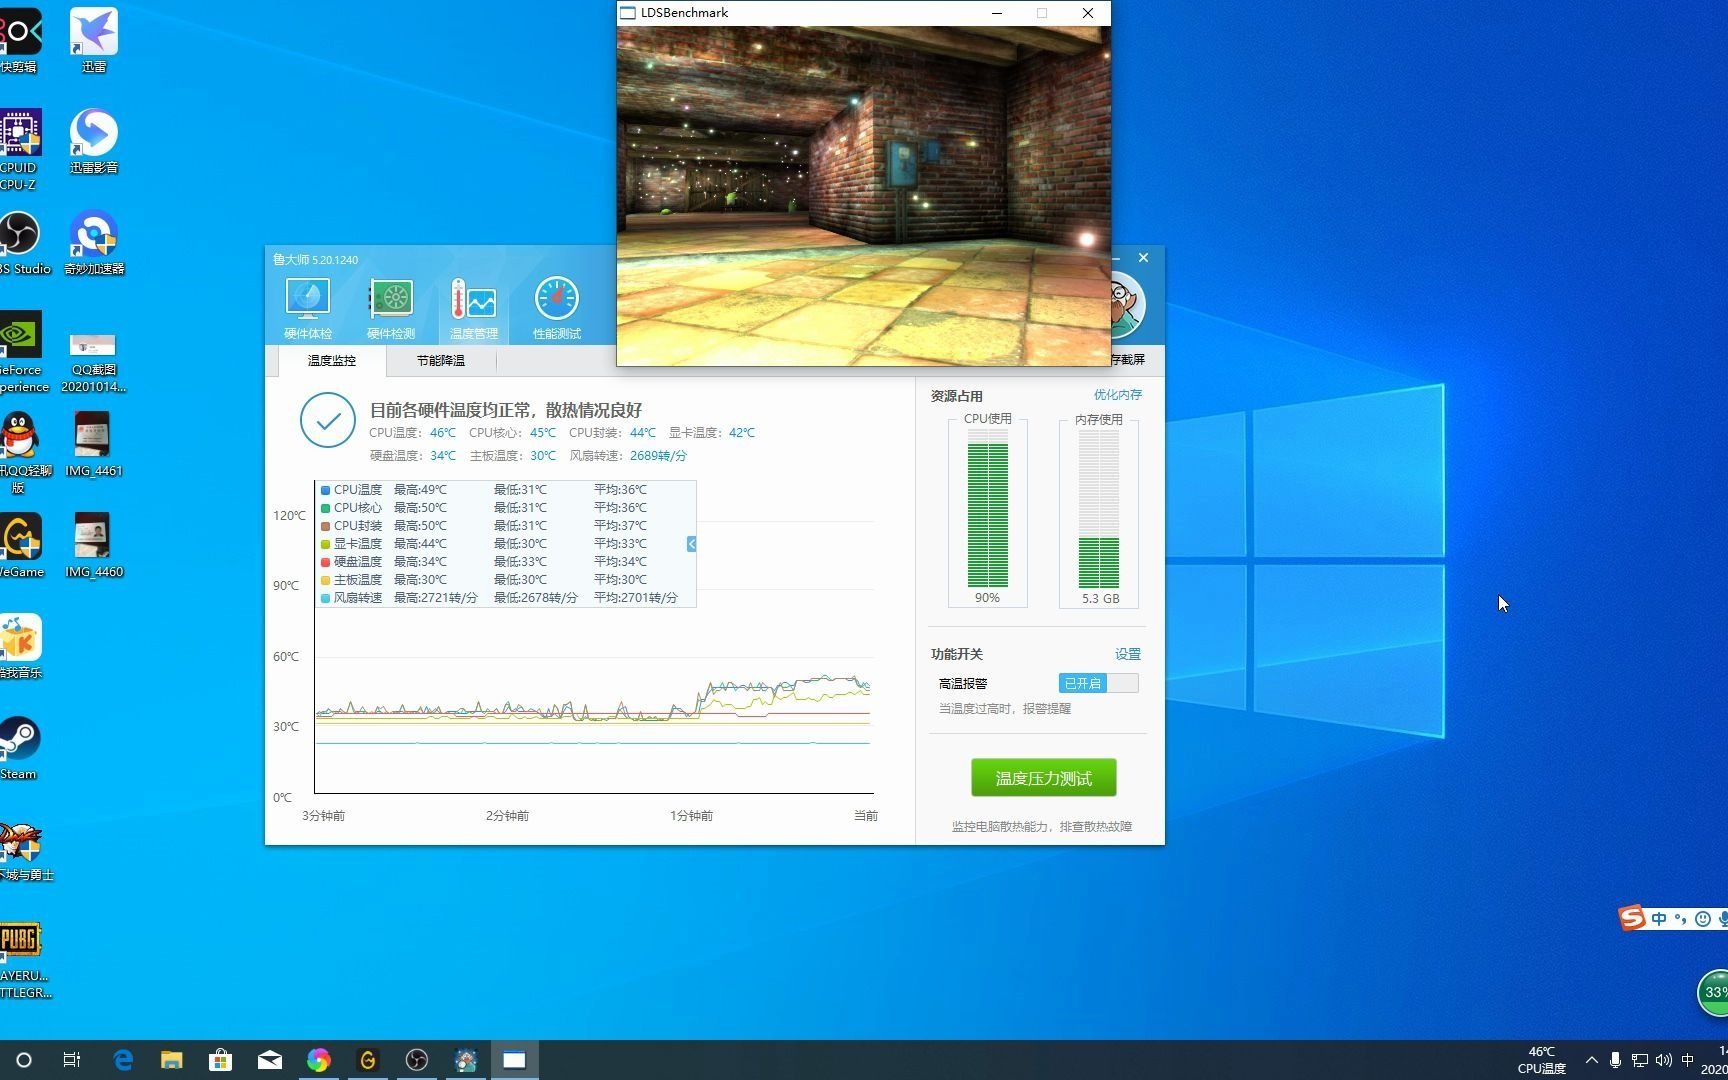Click the 优化内存 memory optimization link
Screen dimensions: 1728x1080
click(x=1118, y=394)
